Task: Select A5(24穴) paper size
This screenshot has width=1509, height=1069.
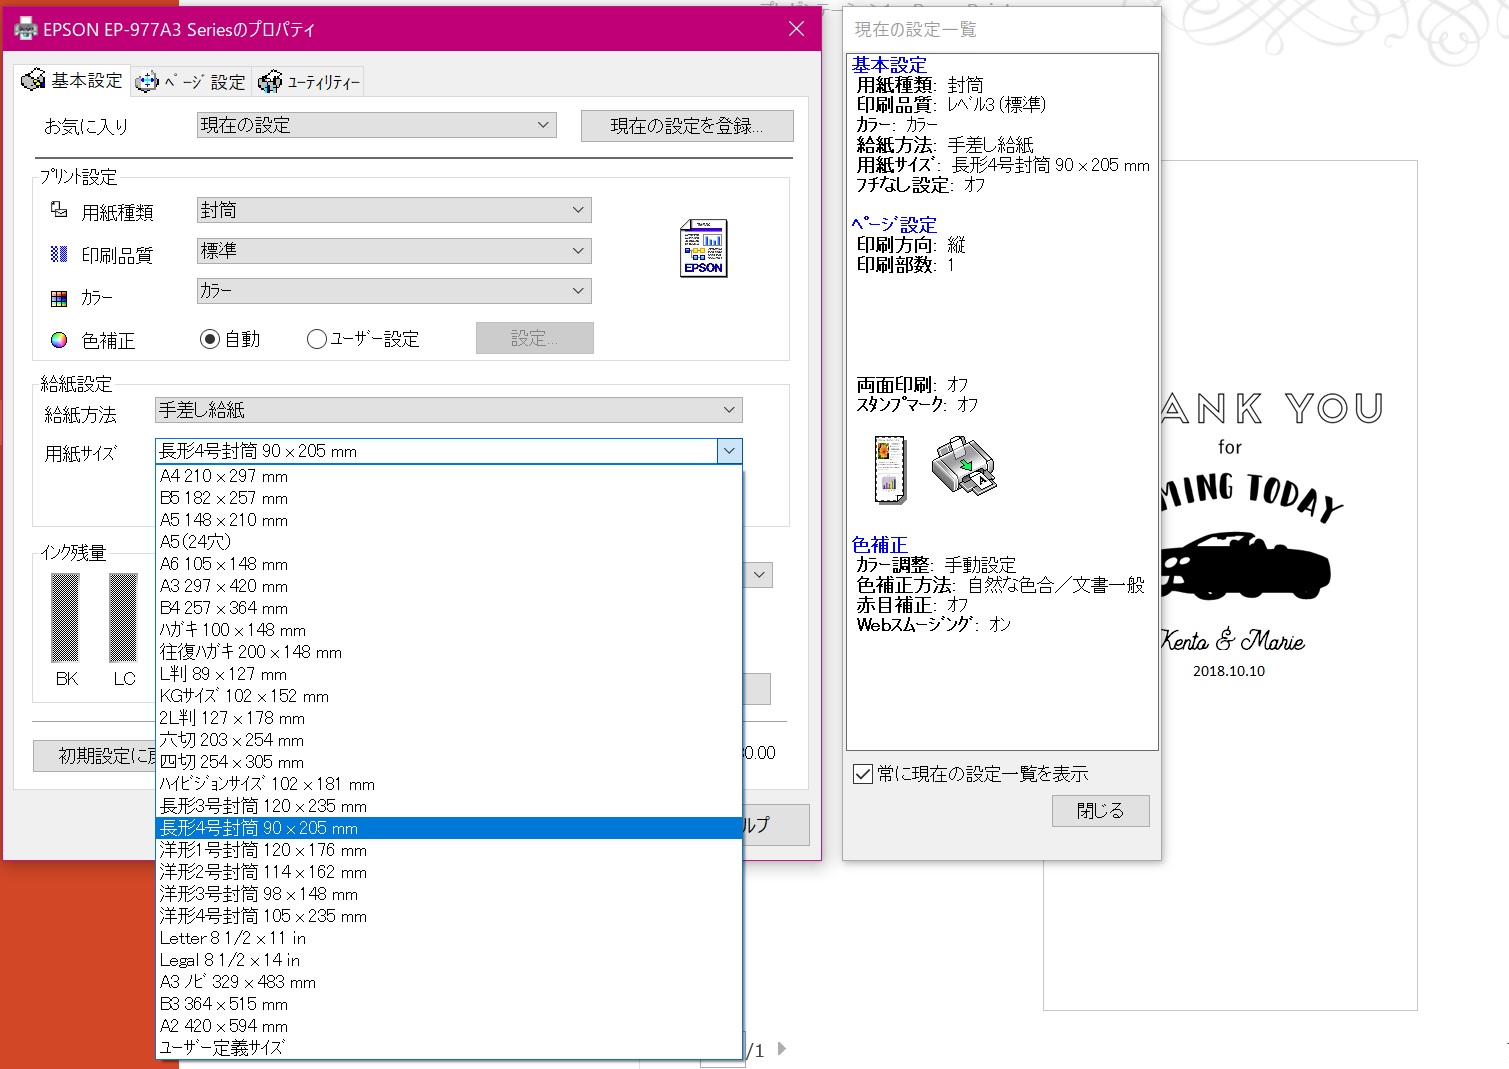Action: pos(449,542)
